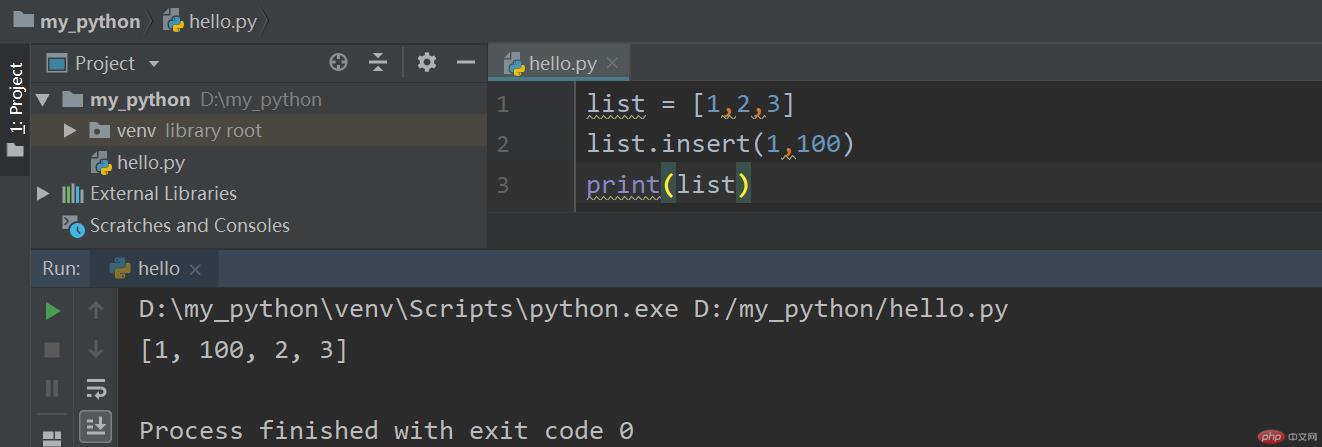The height and width of the screenshot is (447, 1322).
Task: Click the hello.py breadcrumb in navigation bar
Action: [210, 21]
